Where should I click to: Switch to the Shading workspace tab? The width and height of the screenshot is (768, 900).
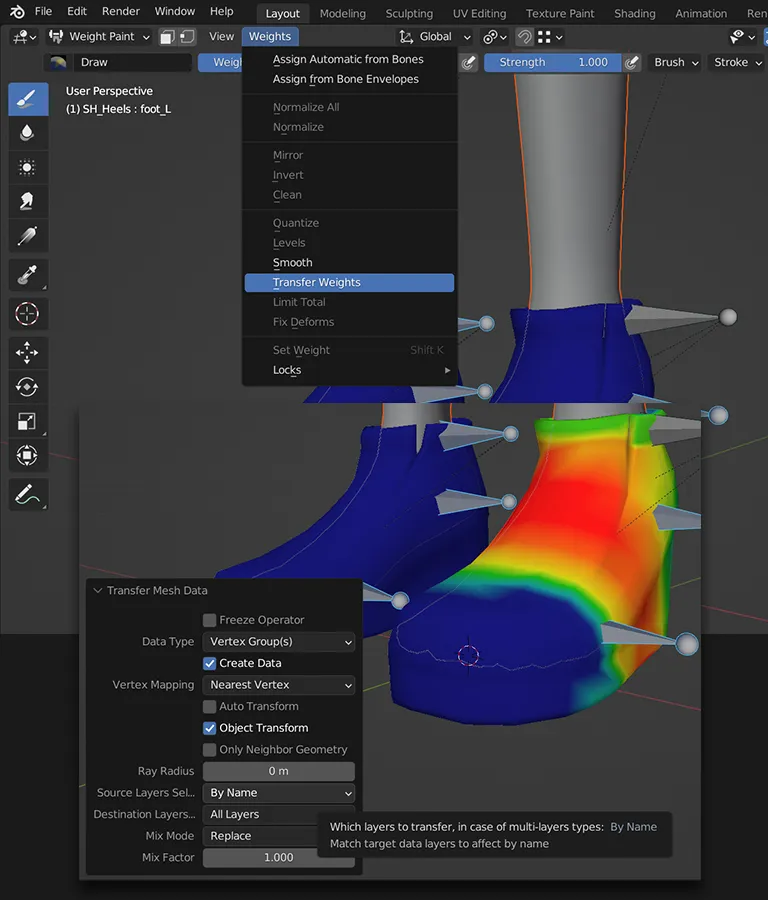[x=635, y=13]
